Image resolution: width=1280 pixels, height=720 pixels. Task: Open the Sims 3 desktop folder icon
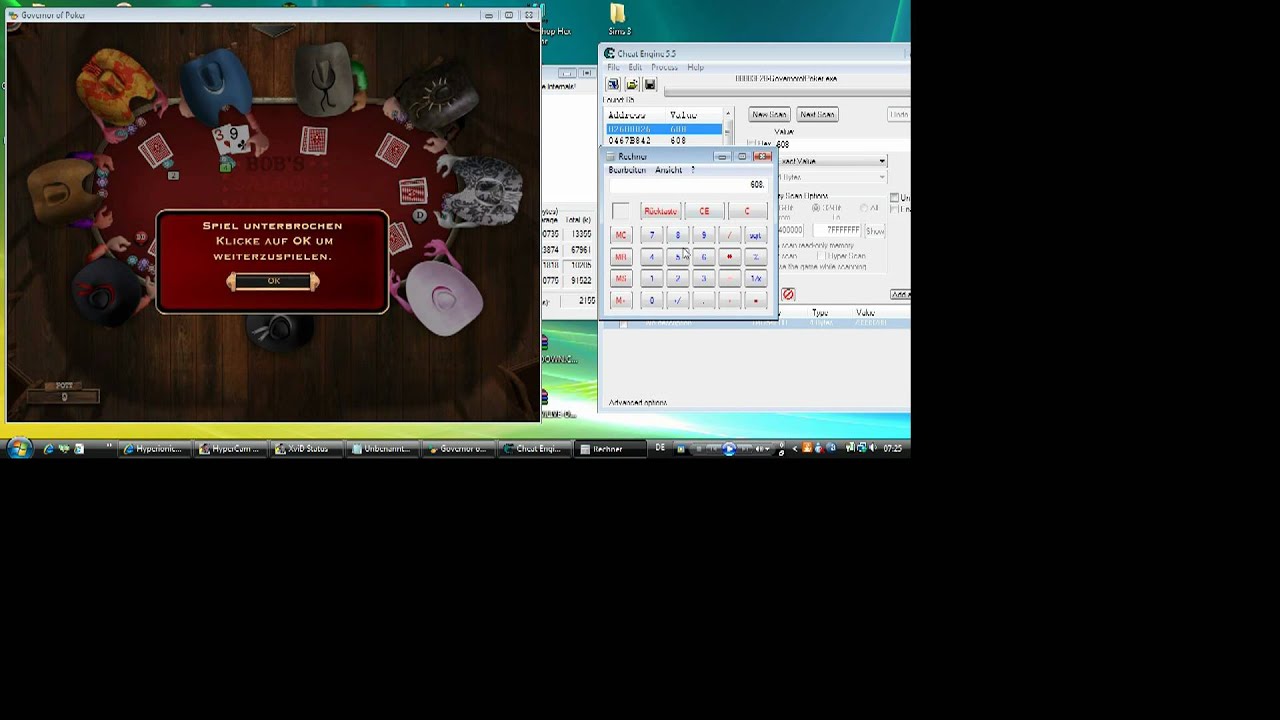tap(618, 18)
